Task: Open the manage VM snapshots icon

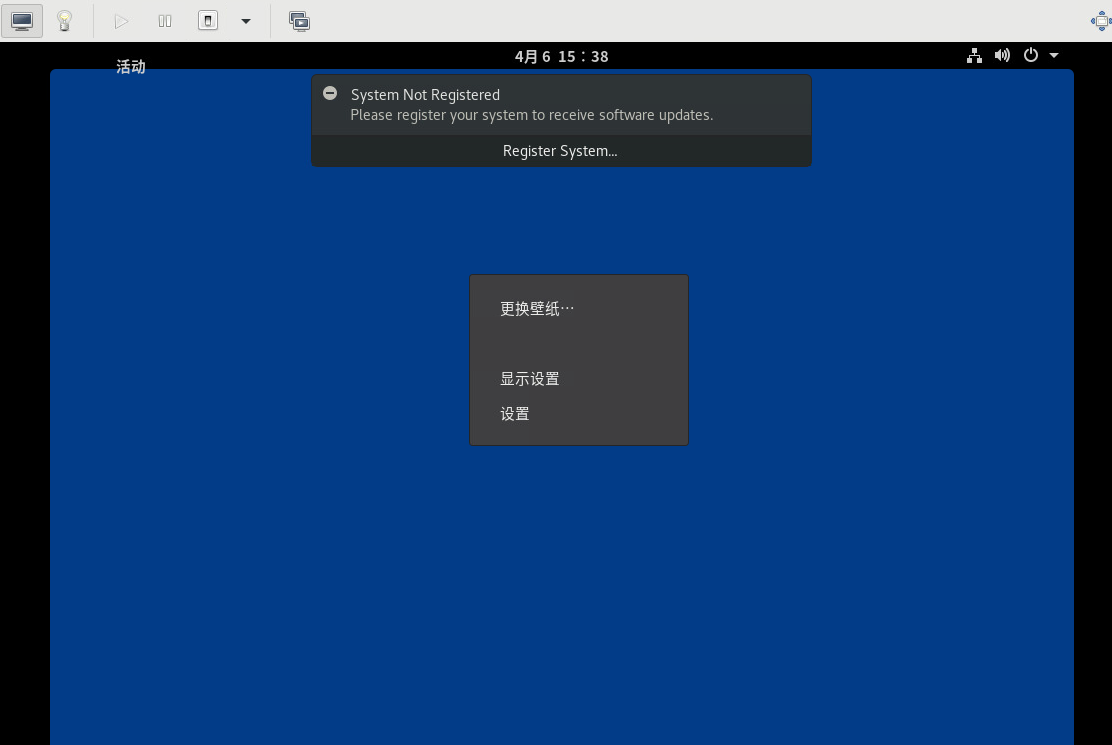Action: pyautogui.click(x=299, y=21)
